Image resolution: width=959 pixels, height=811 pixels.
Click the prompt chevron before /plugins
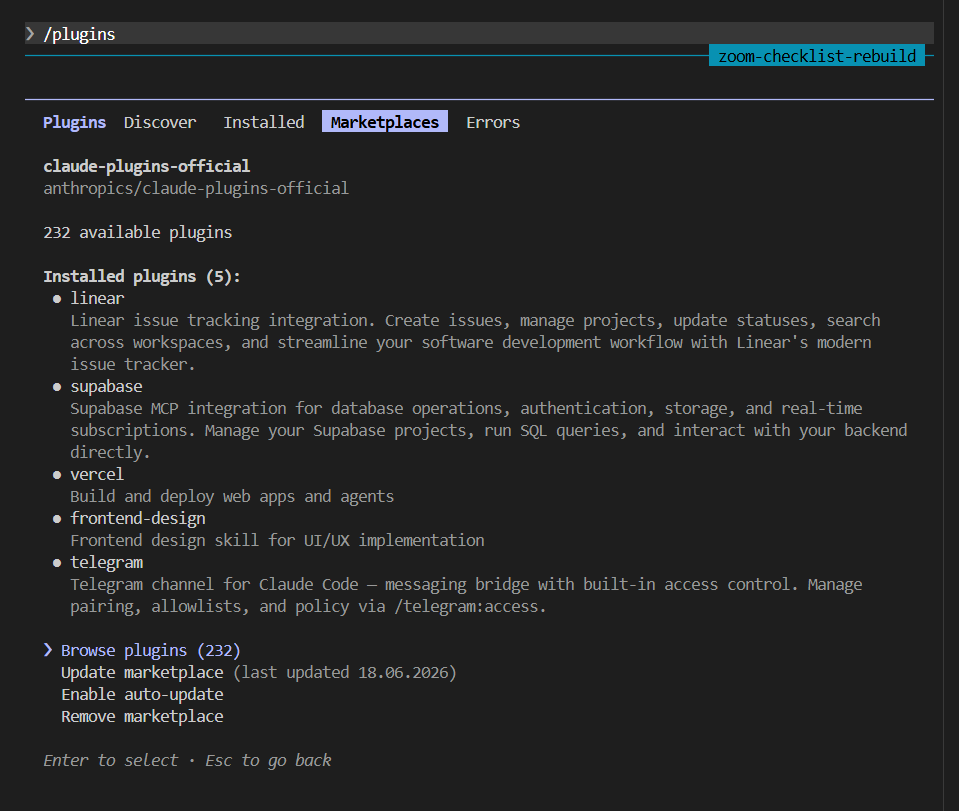30,34
